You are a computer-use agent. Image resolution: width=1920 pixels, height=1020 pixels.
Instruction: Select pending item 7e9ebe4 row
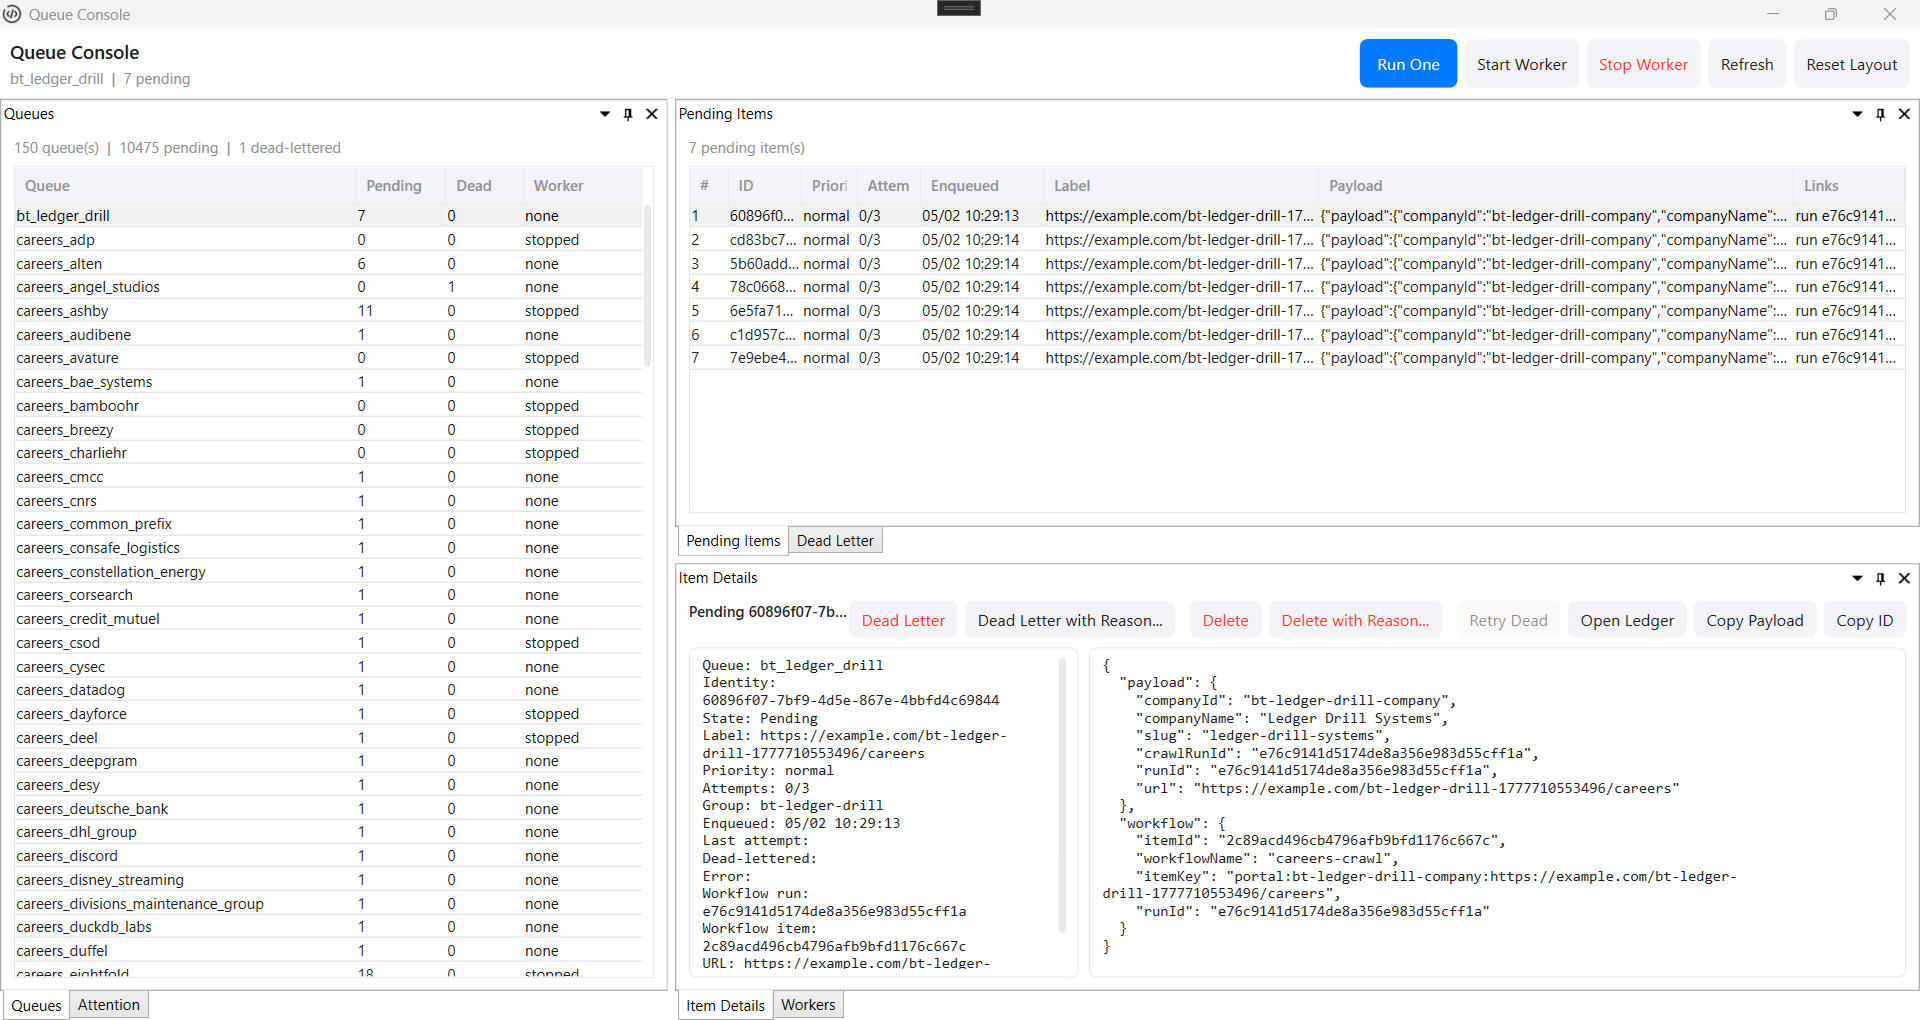pos(1297,358)
